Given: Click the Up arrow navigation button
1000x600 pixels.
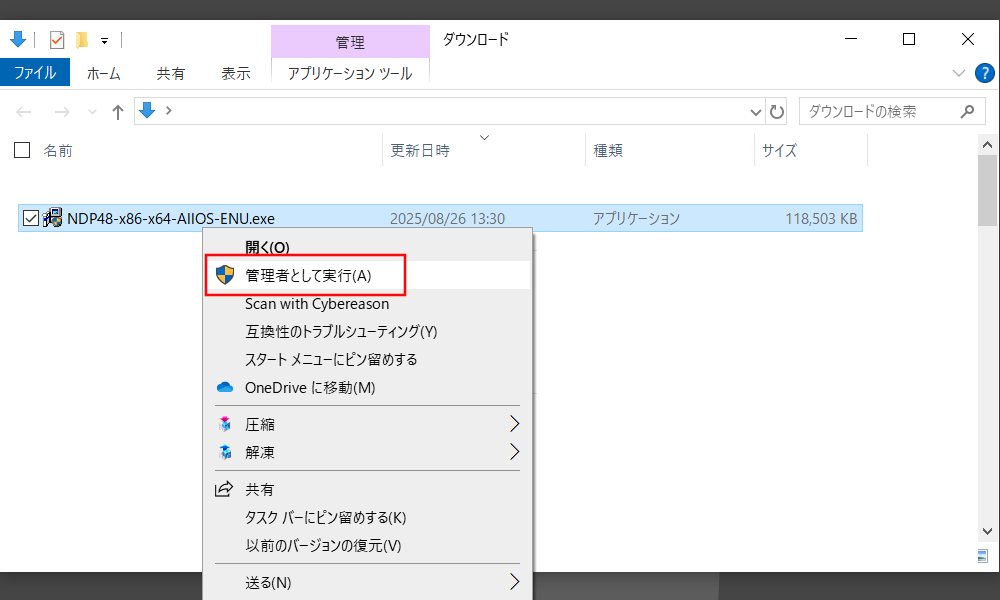Looking at the screenshot, I should pos(118,112).
